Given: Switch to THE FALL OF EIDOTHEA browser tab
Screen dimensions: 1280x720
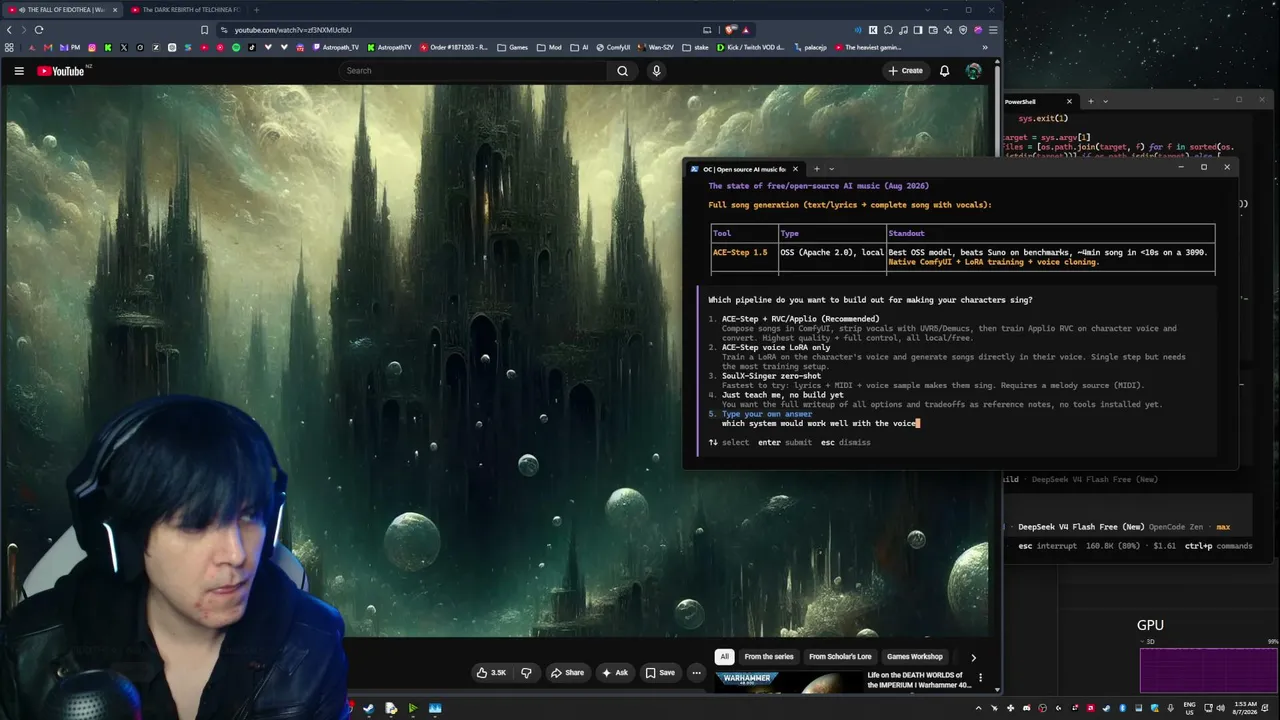Looking at the screenshot, I should pos(62,10).
